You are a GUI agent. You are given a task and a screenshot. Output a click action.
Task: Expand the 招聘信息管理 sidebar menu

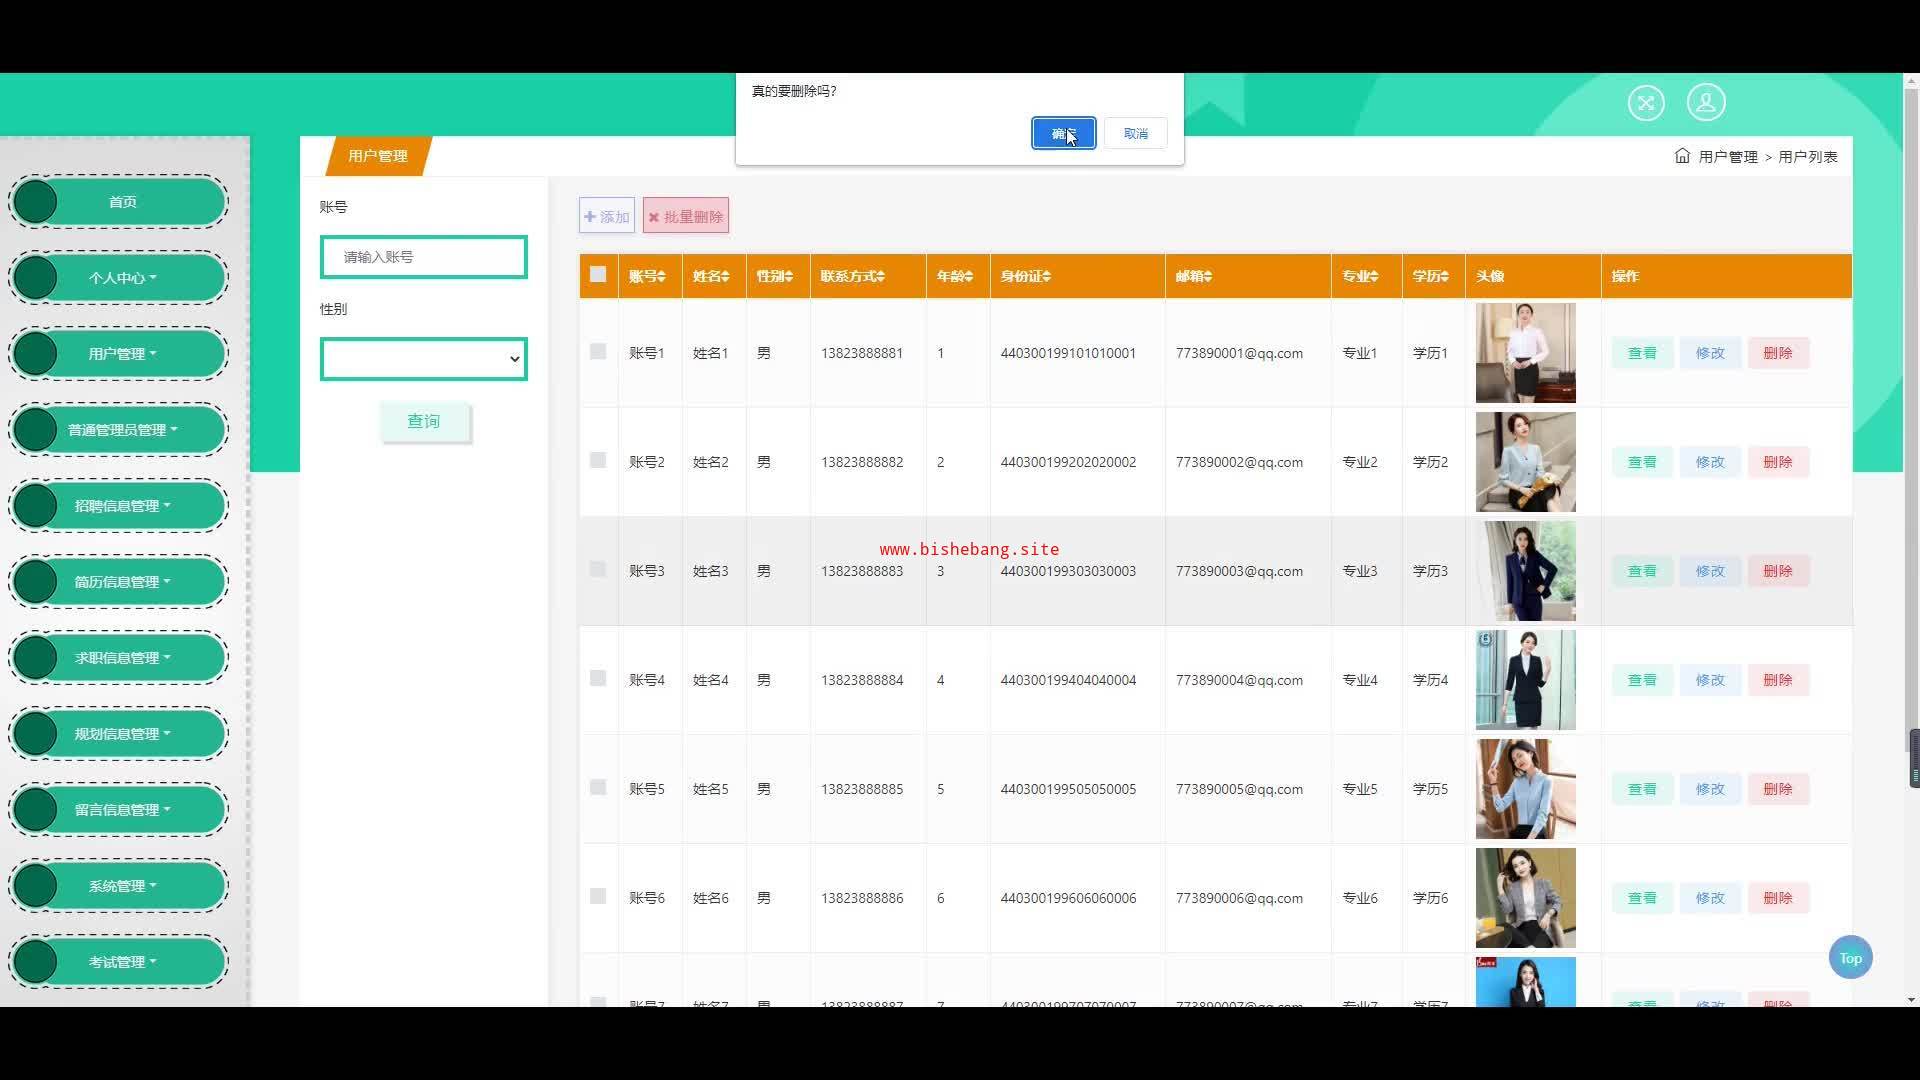(122, 506)
